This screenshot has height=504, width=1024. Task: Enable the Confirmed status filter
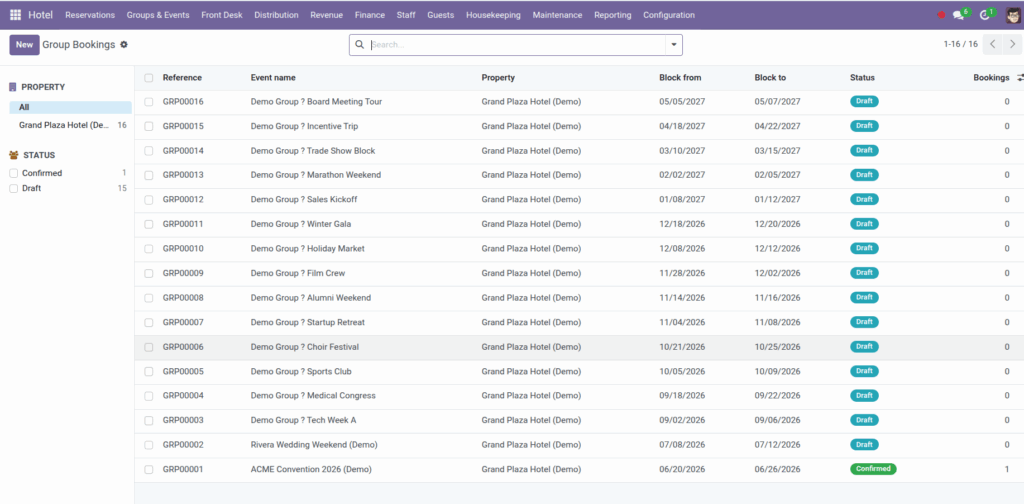14,173
